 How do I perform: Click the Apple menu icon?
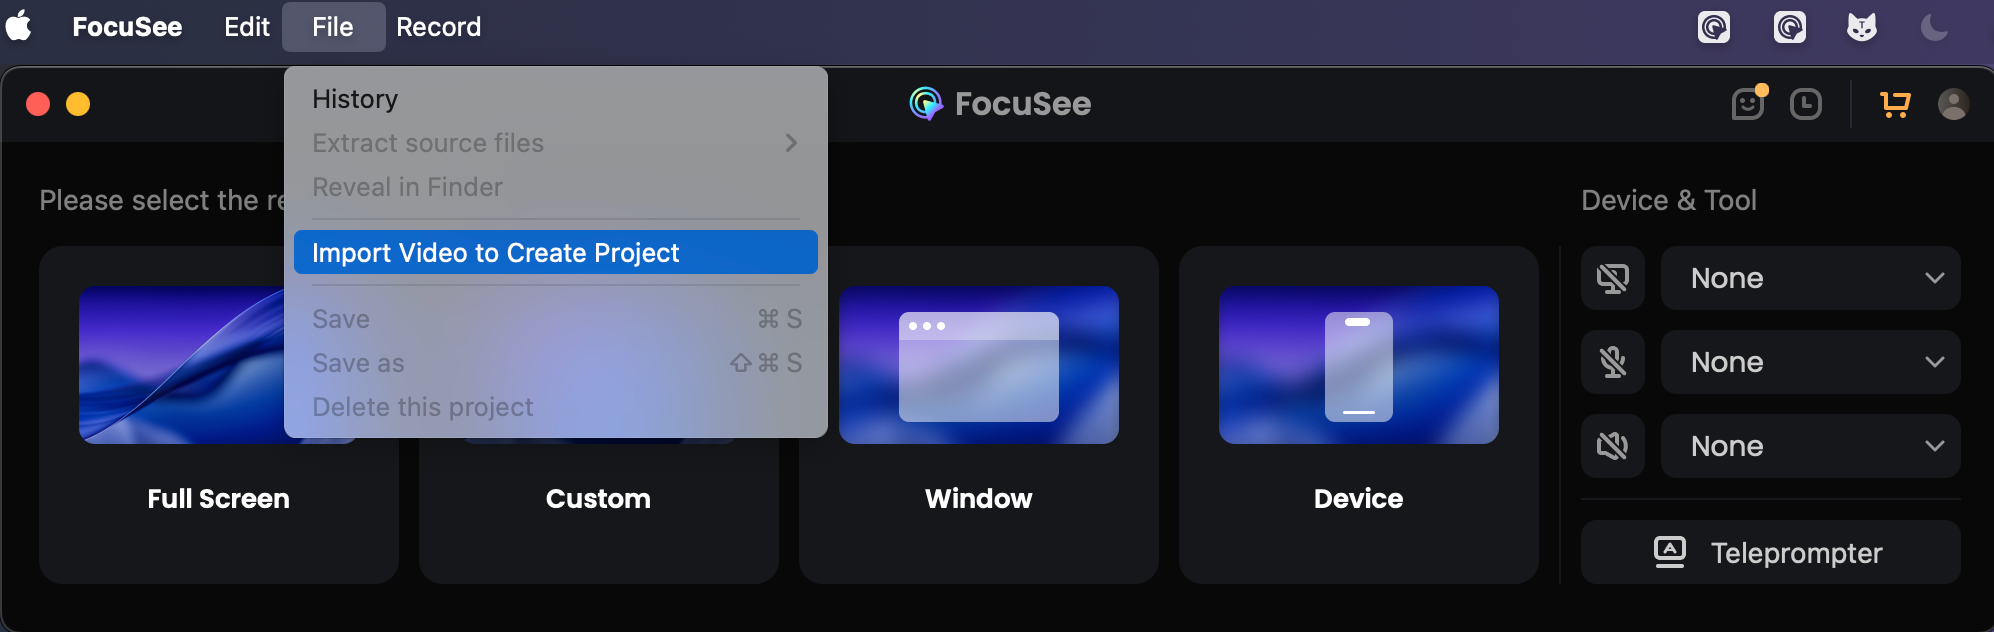[x=19, y=26]
